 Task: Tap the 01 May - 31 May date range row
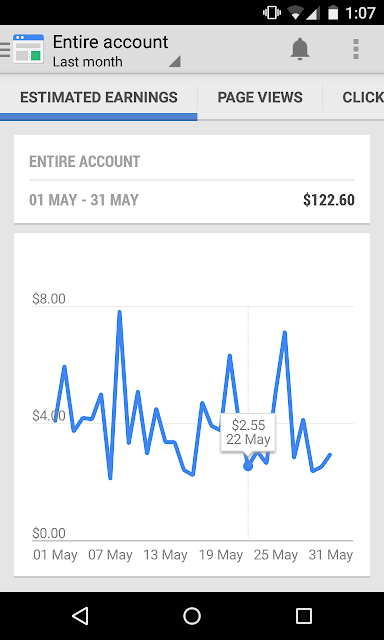(192, 200)
